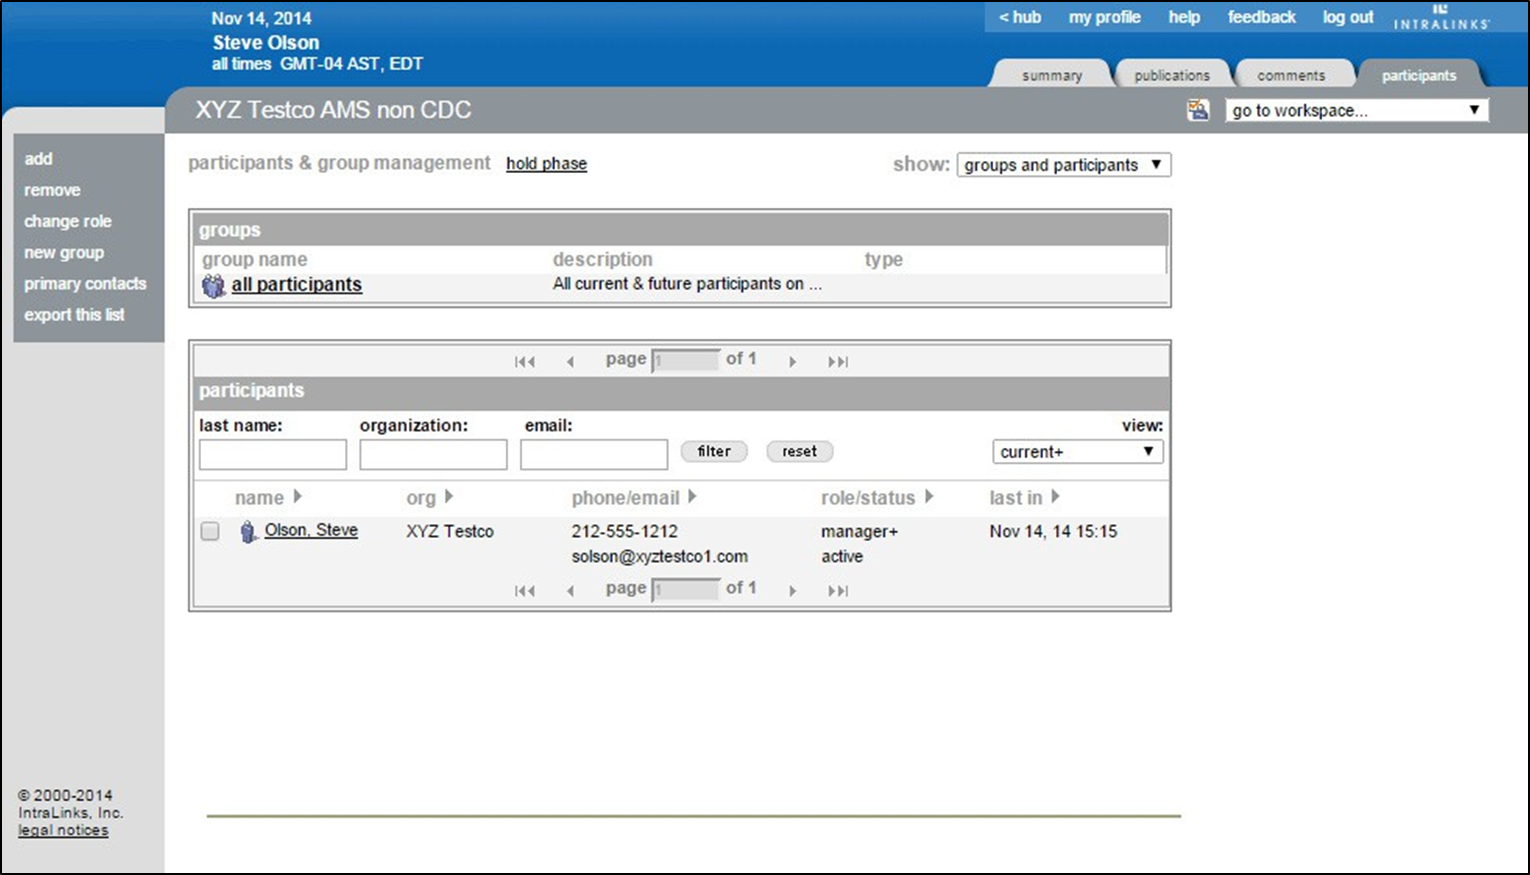
Task: Click the IntraLinks logo in the top banner
Action: coord(1440,16)
